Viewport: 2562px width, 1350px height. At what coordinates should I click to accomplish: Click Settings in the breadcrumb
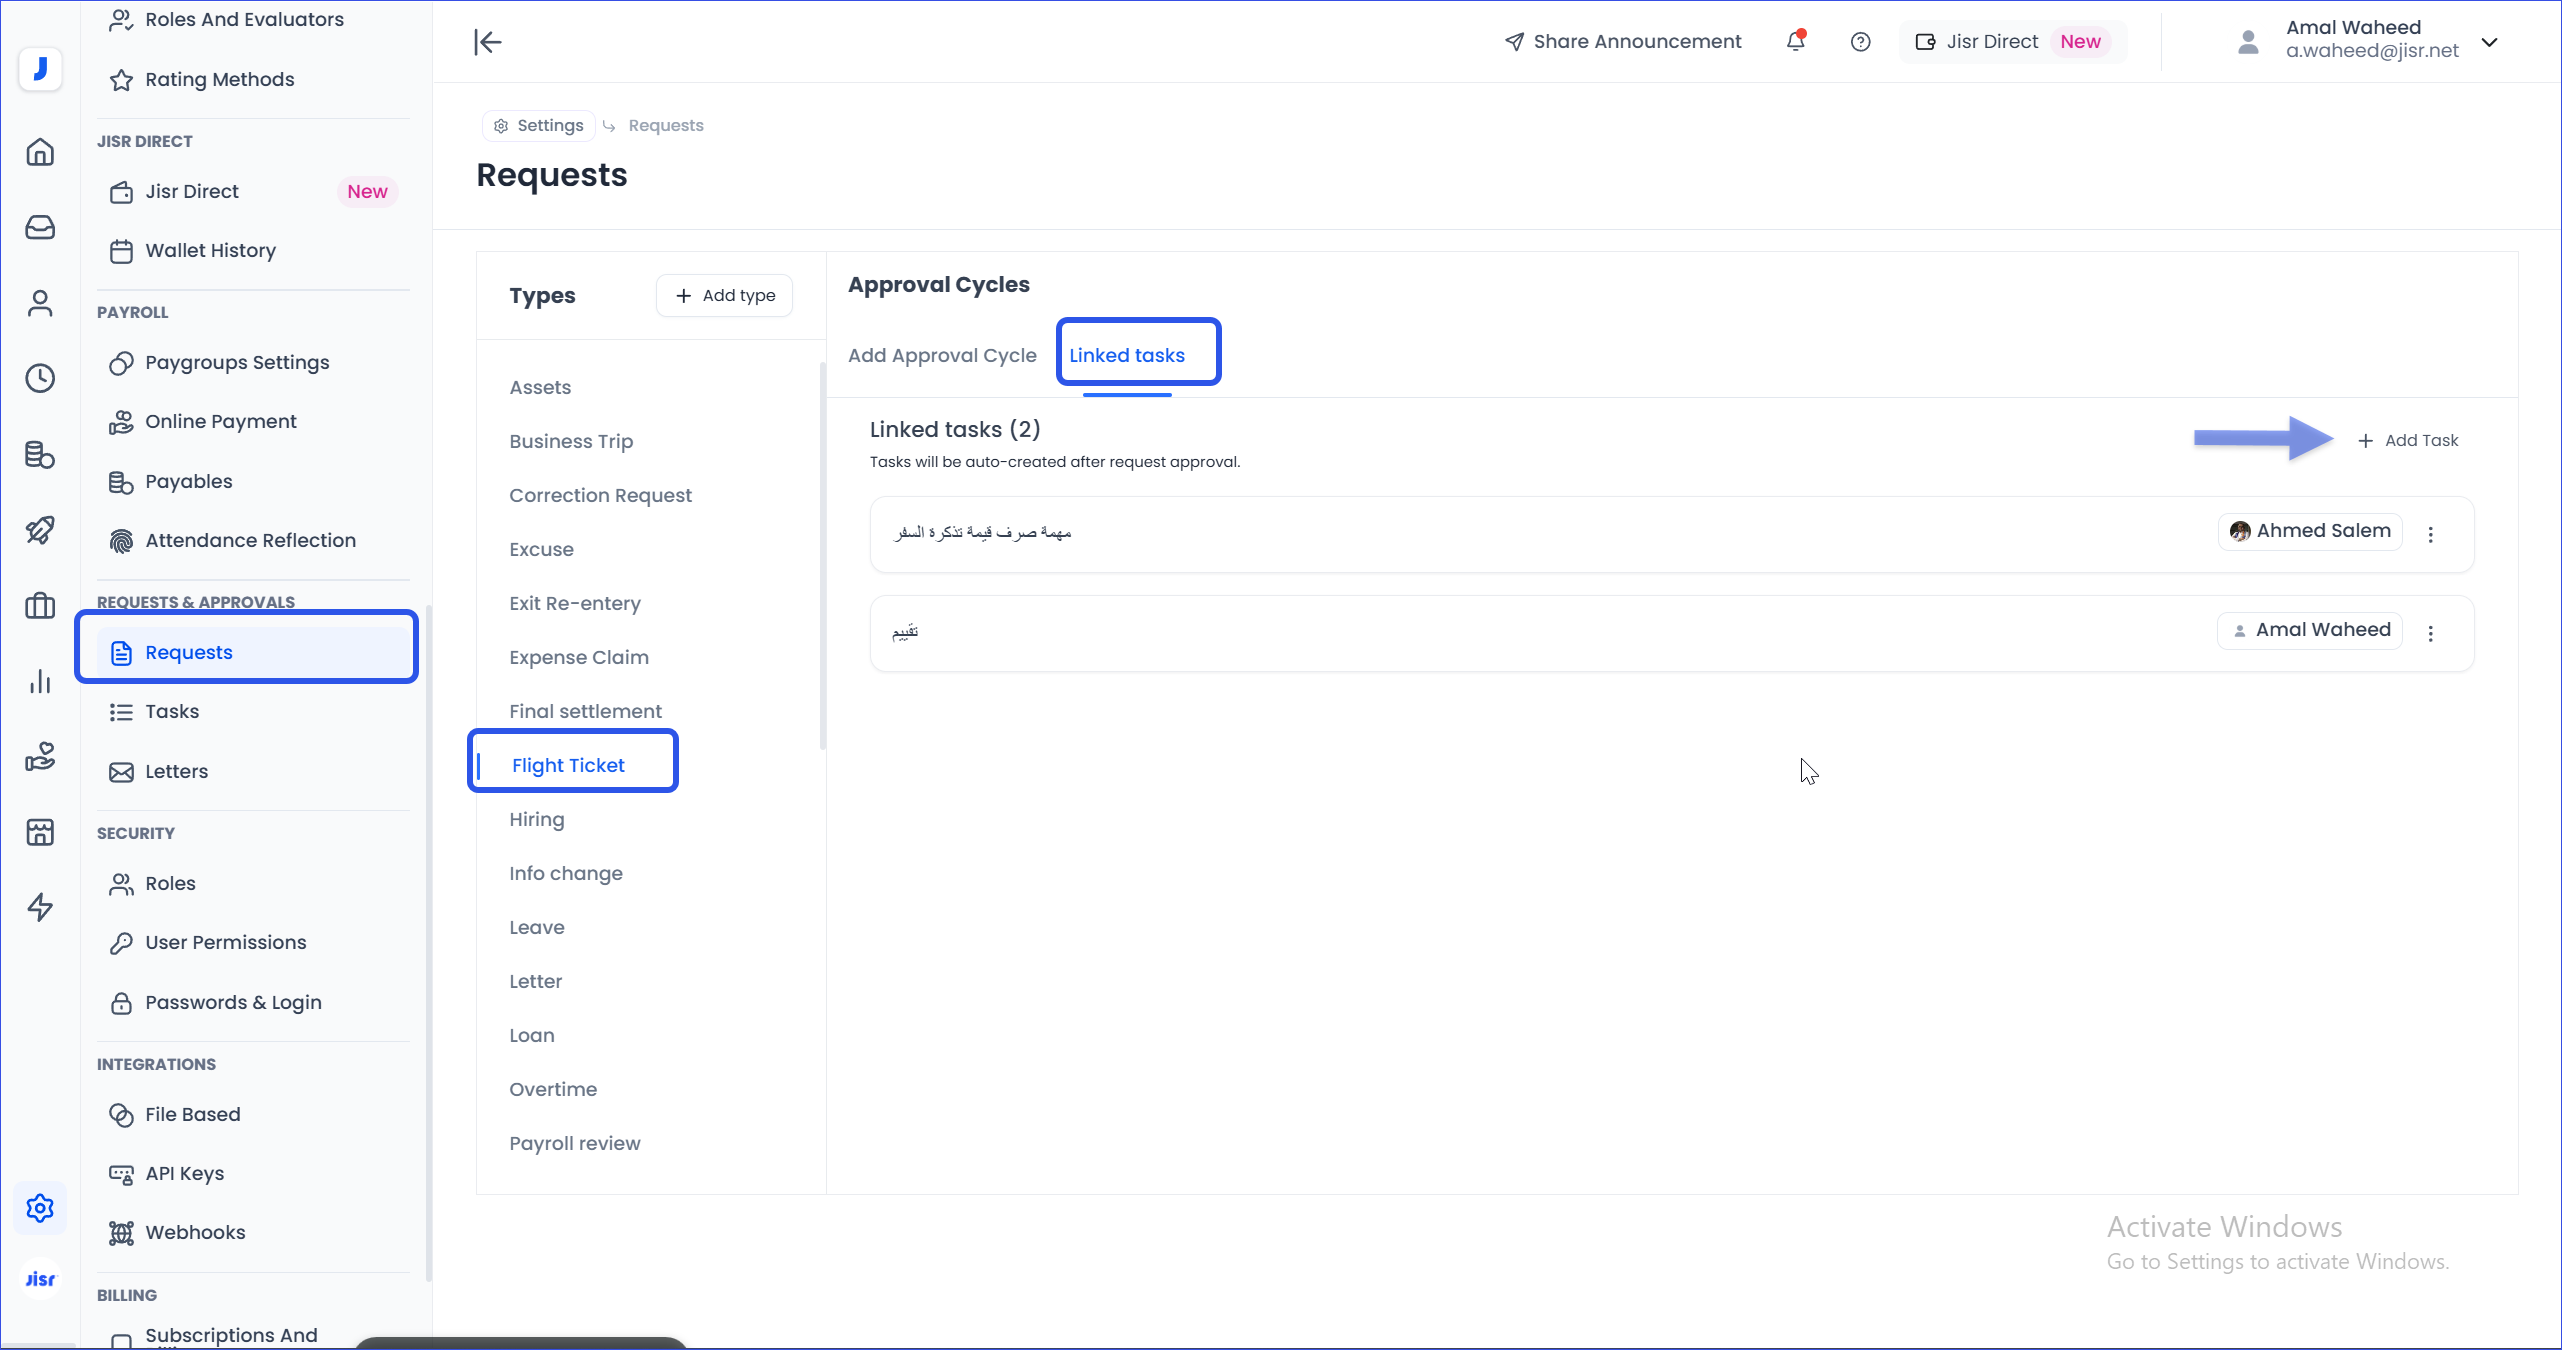tap(540, 125)
